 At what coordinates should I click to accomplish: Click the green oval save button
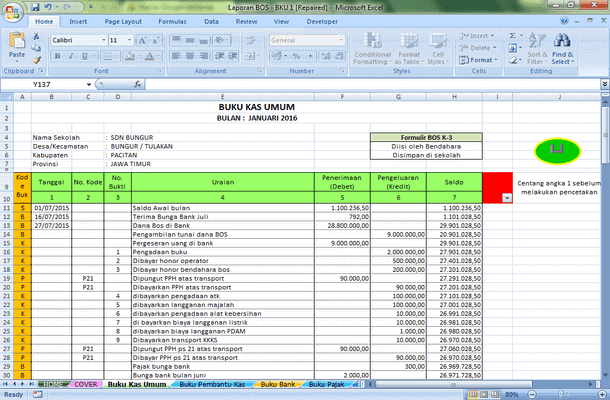point(557,151)
